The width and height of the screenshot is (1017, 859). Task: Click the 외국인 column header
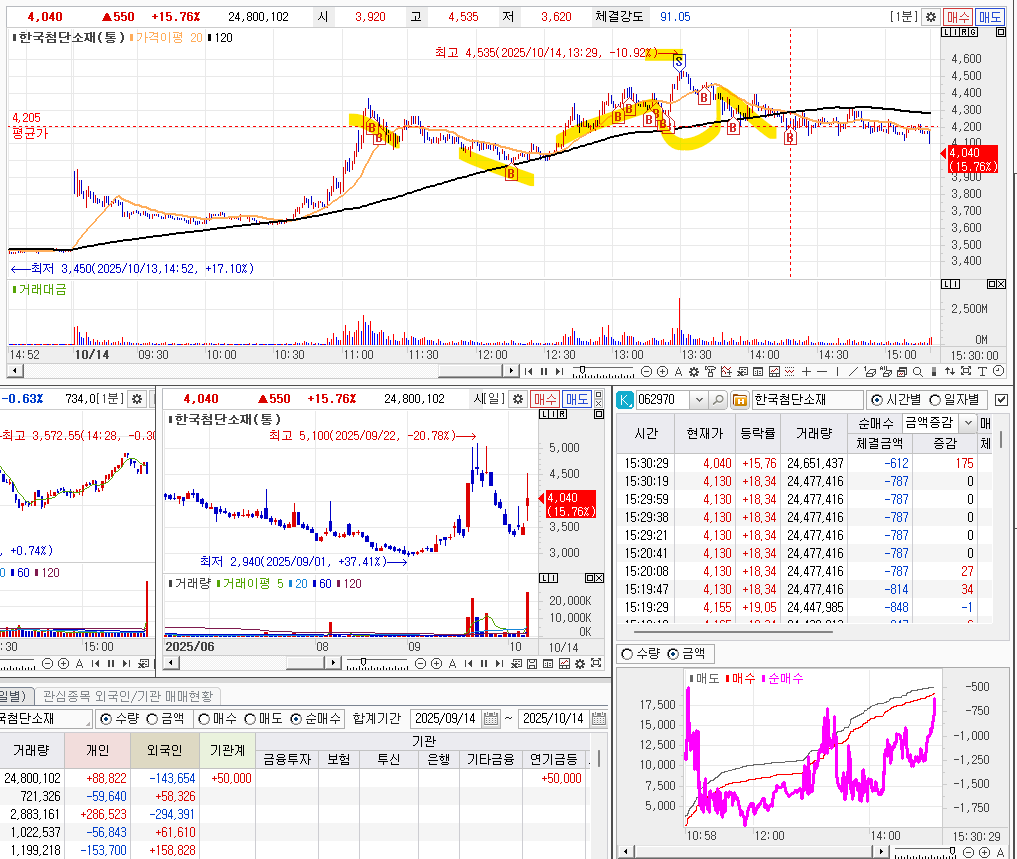(165, 751)
